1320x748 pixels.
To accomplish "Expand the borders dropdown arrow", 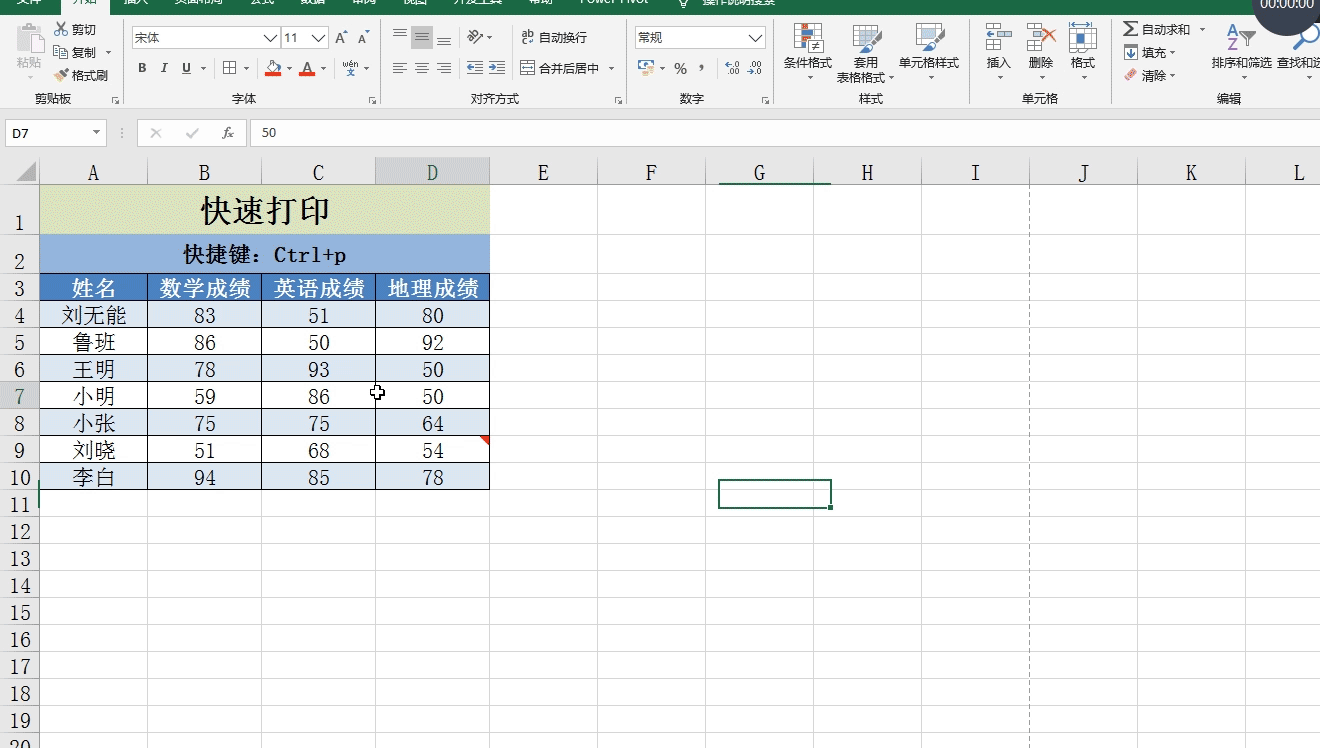I will pos(246,68).
